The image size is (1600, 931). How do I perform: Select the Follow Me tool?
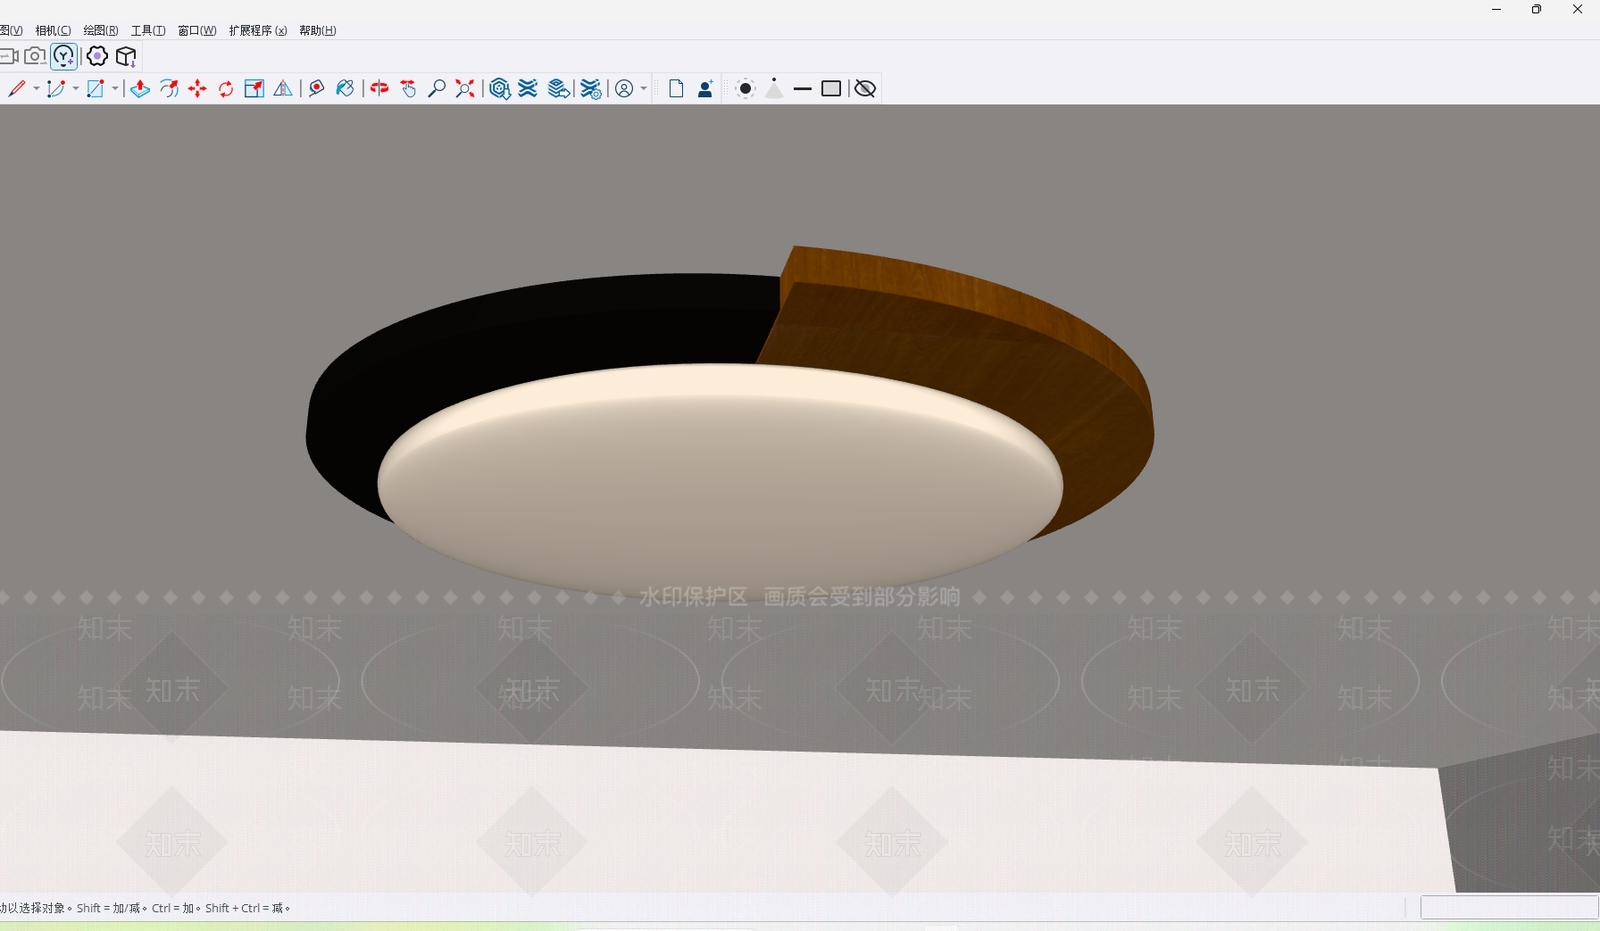pyautogui.click(x=169, y=89)
